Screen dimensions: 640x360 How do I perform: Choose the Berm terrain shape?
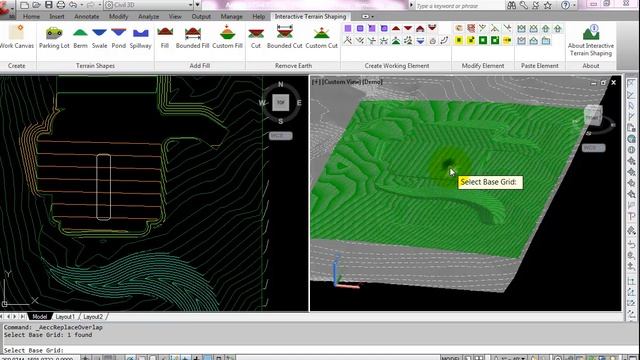click(x=80, y=37)
